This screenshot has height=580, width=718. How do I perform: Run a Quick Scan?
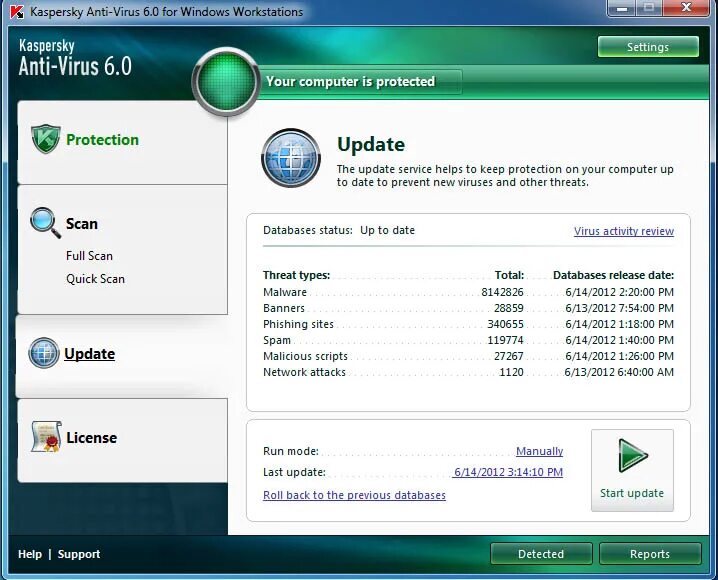pos(95,279)
